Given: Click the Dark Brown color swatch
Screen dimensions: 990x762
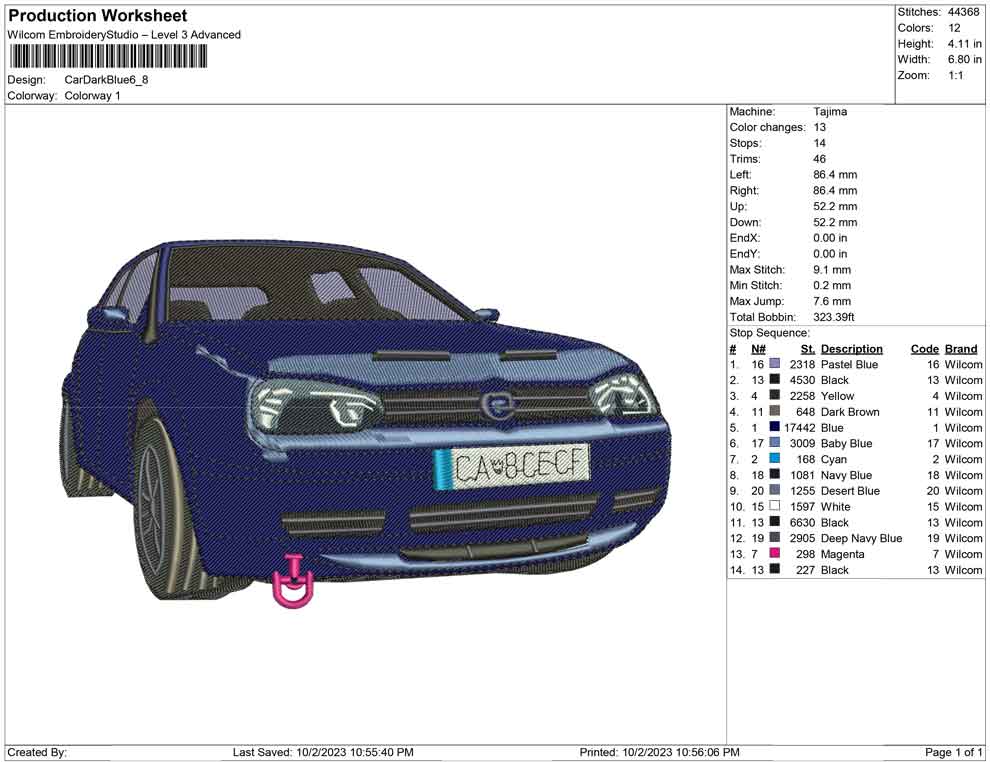Looking at the screenshot, I should (x=774, y=412).
